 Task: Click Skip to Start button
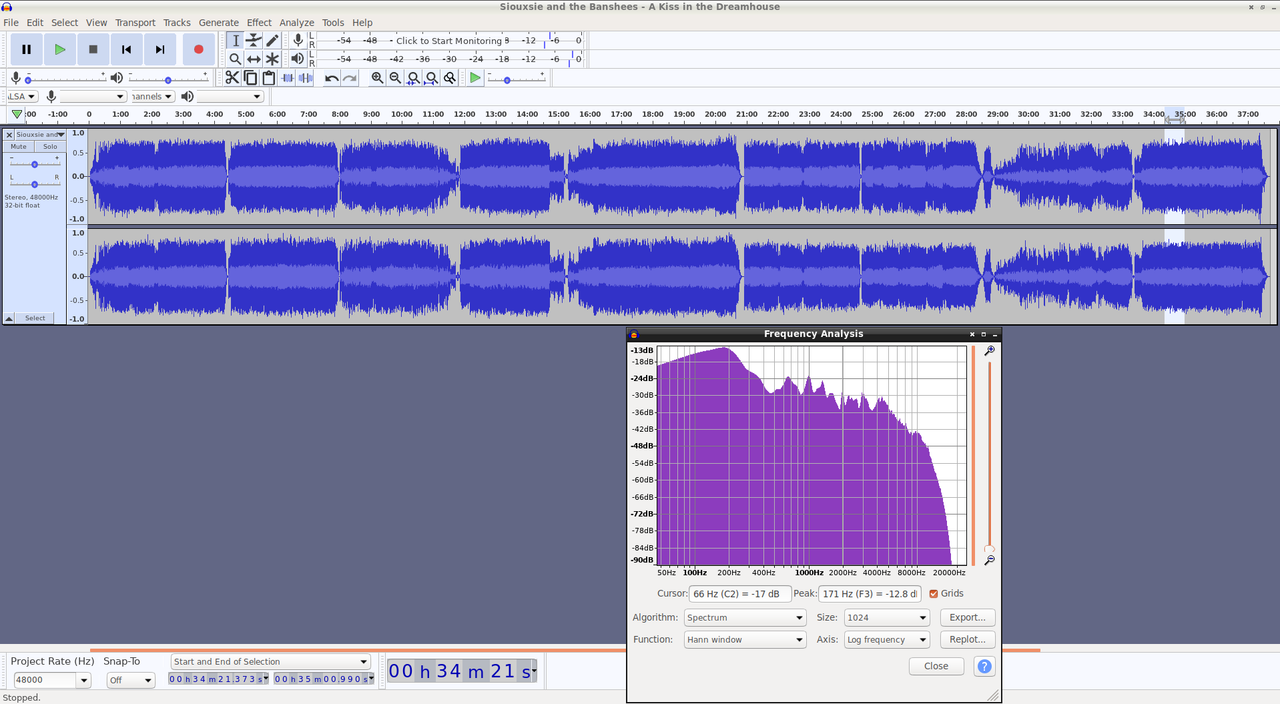[x=127, y=49]
